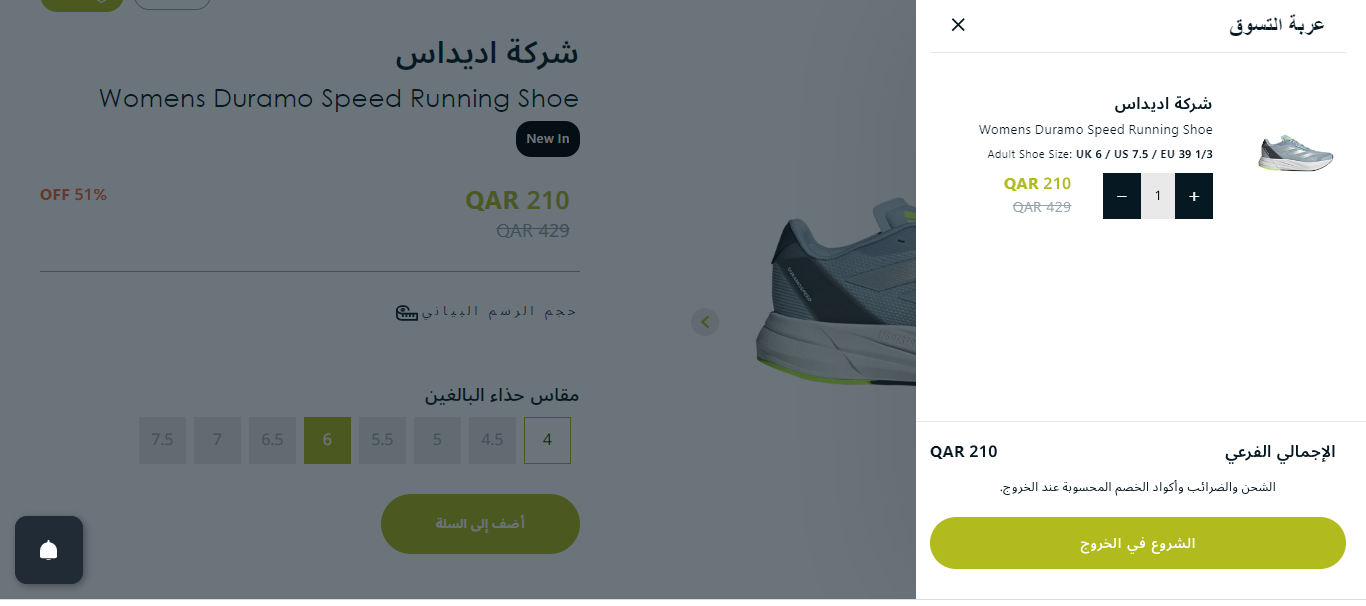
Task: Pick shoe size 7
Action: pos(217,440)
